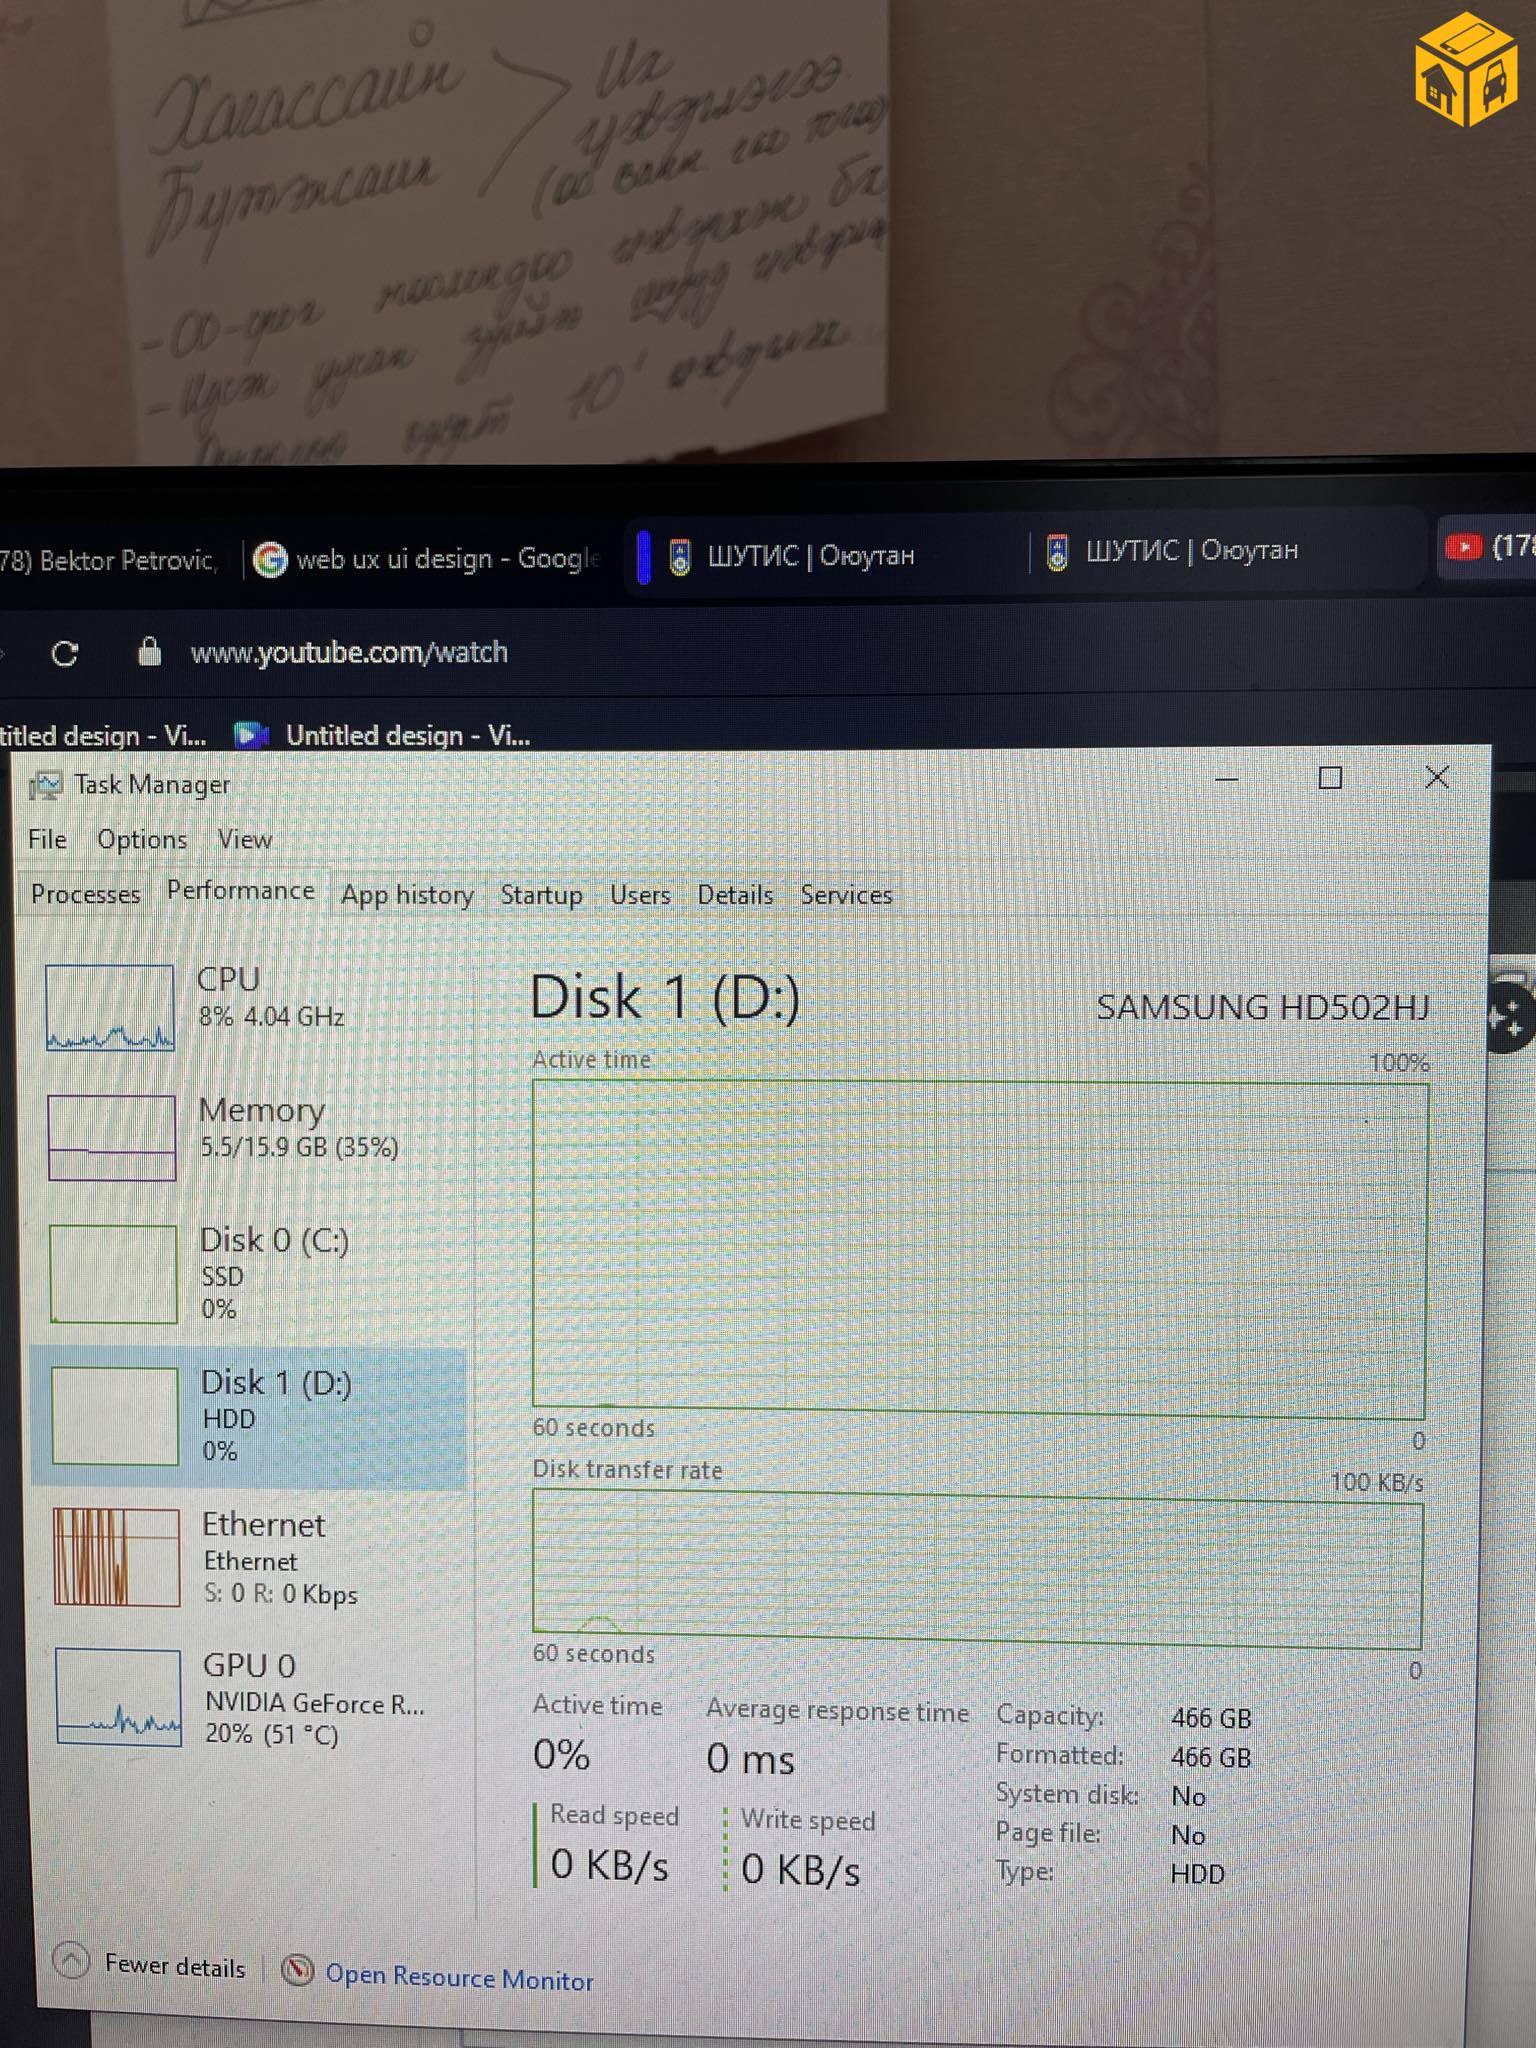This screenshot has height=2048, width=1536.
Task: Click the padlock site security icon
Action: coord(149,652)
